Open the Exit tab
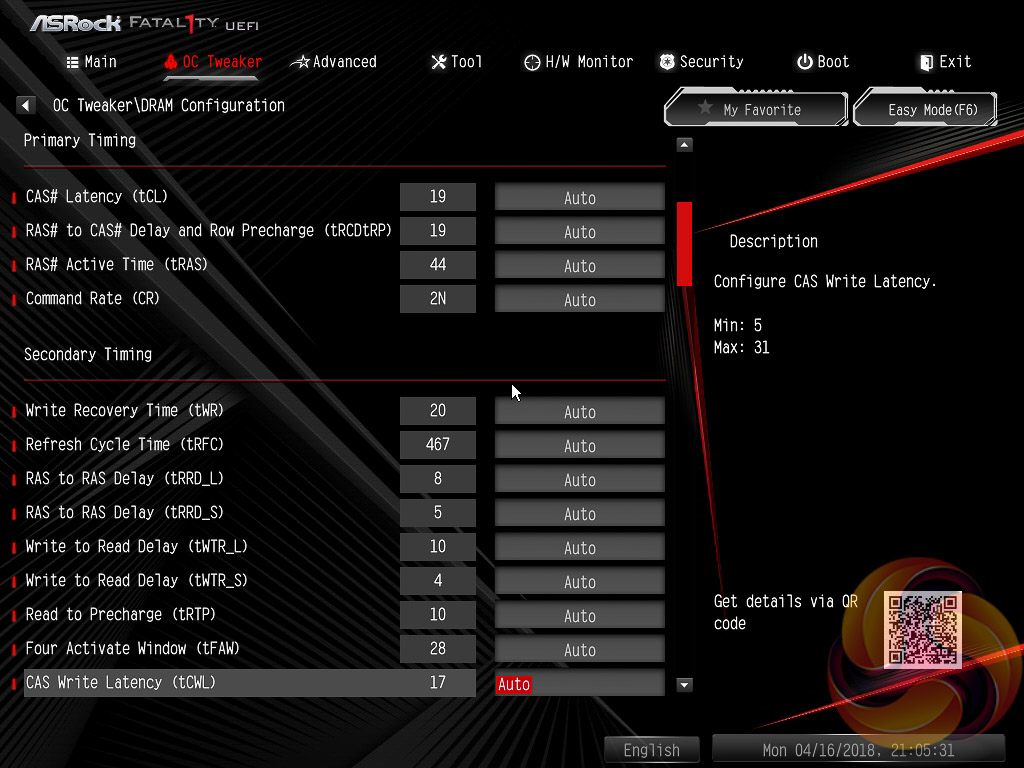The image size is (1024, 768). pos(945,62)
